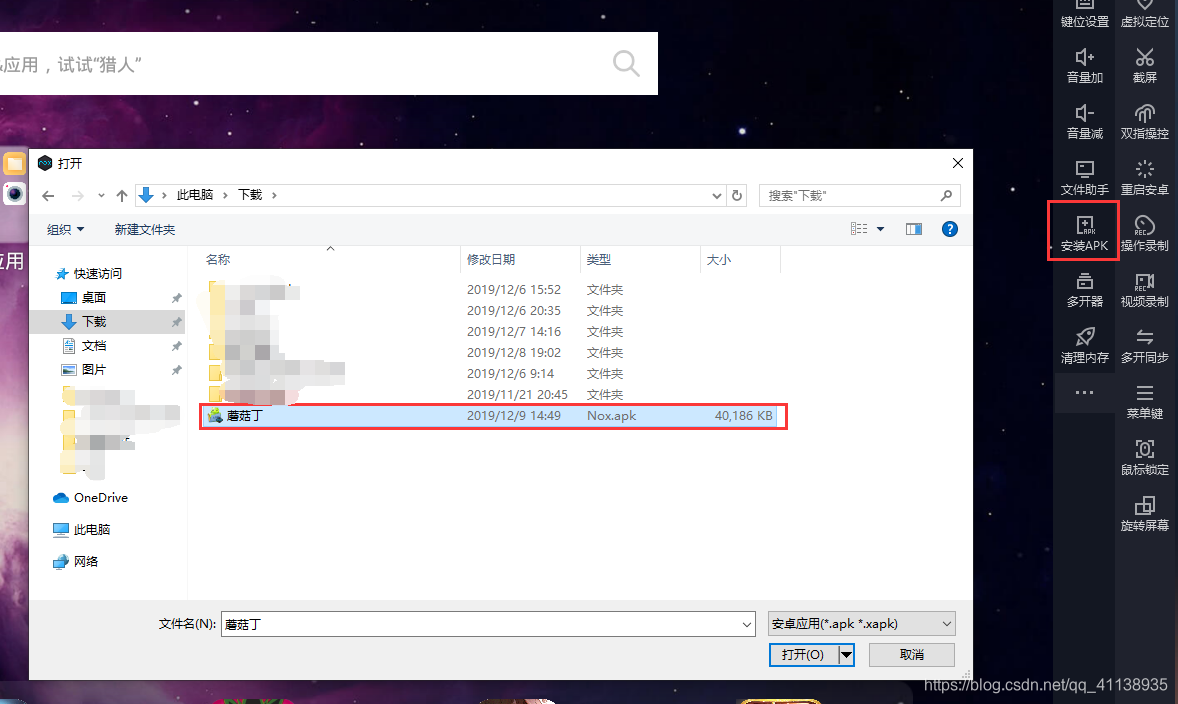Expand address bar history dropdown
The width and height of the screenshot is (1178, 704).
[717, 195]
